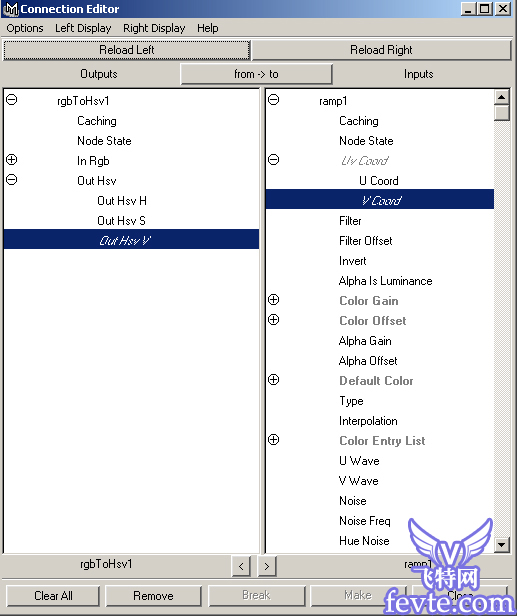The image size is (517, 616).
Task: Expand the In Rgb attribute
Action: [12, 160]
